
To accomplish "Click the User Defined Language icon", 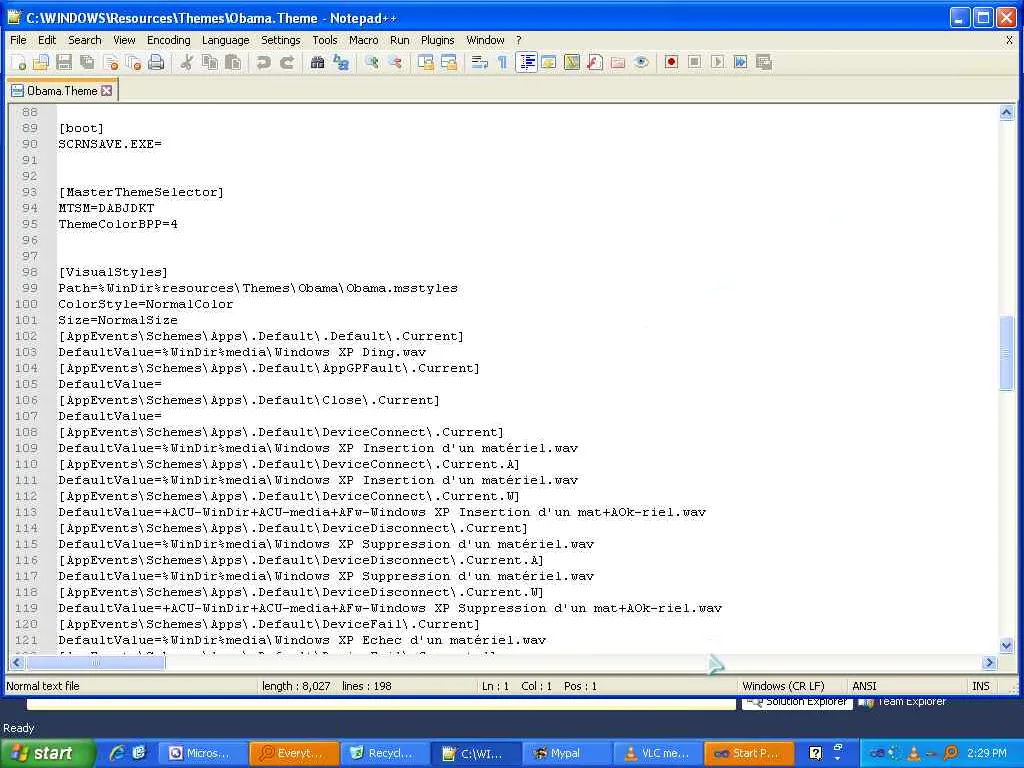I will click(x=549, y=62).
